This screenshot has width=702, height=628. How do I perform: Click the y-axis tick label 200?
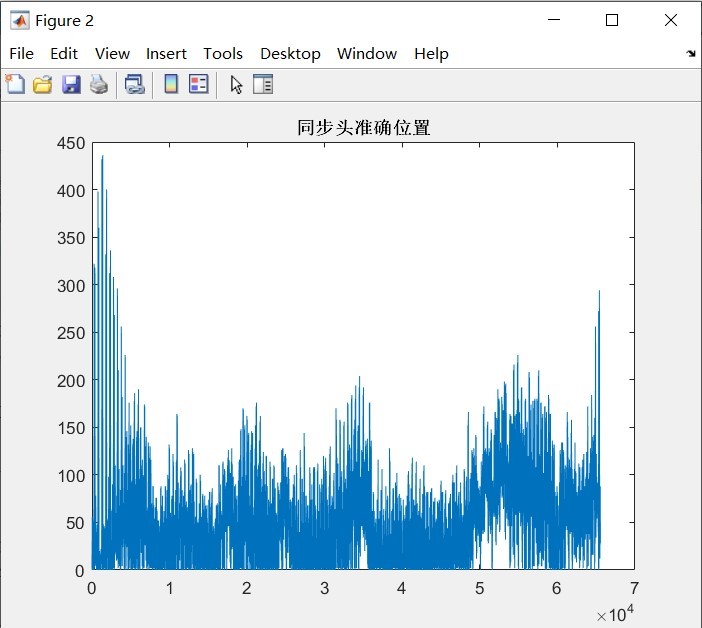(x=71, y=381)
